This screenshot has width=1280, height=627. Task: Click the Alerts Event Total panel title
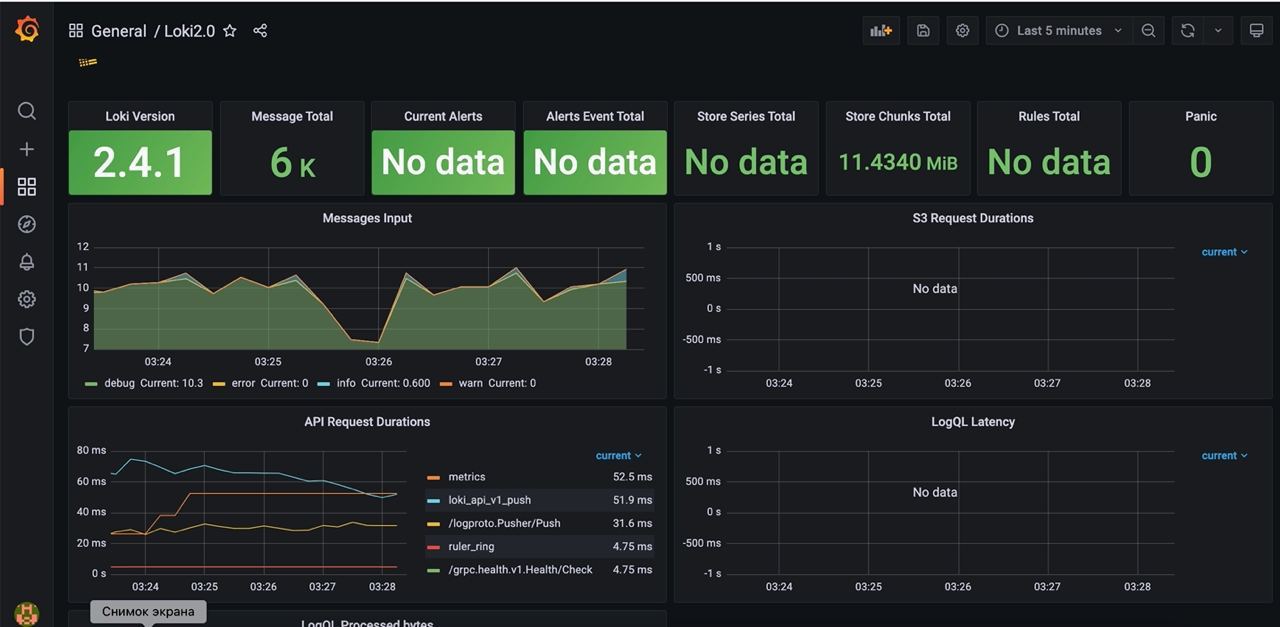pos(595,116)
